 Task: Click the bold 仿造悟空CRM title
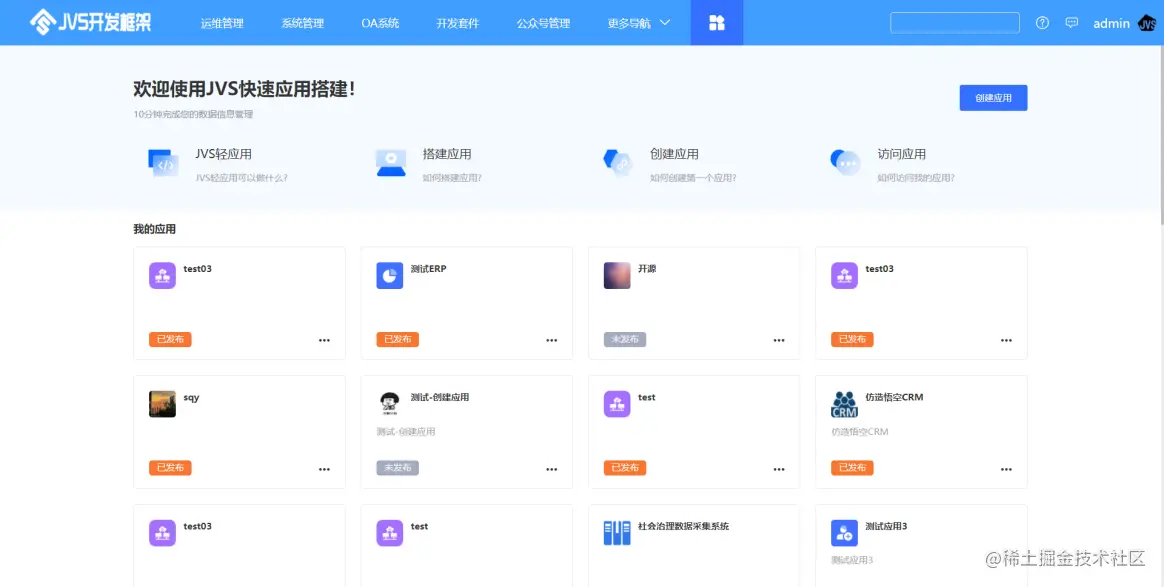point(894,397)
